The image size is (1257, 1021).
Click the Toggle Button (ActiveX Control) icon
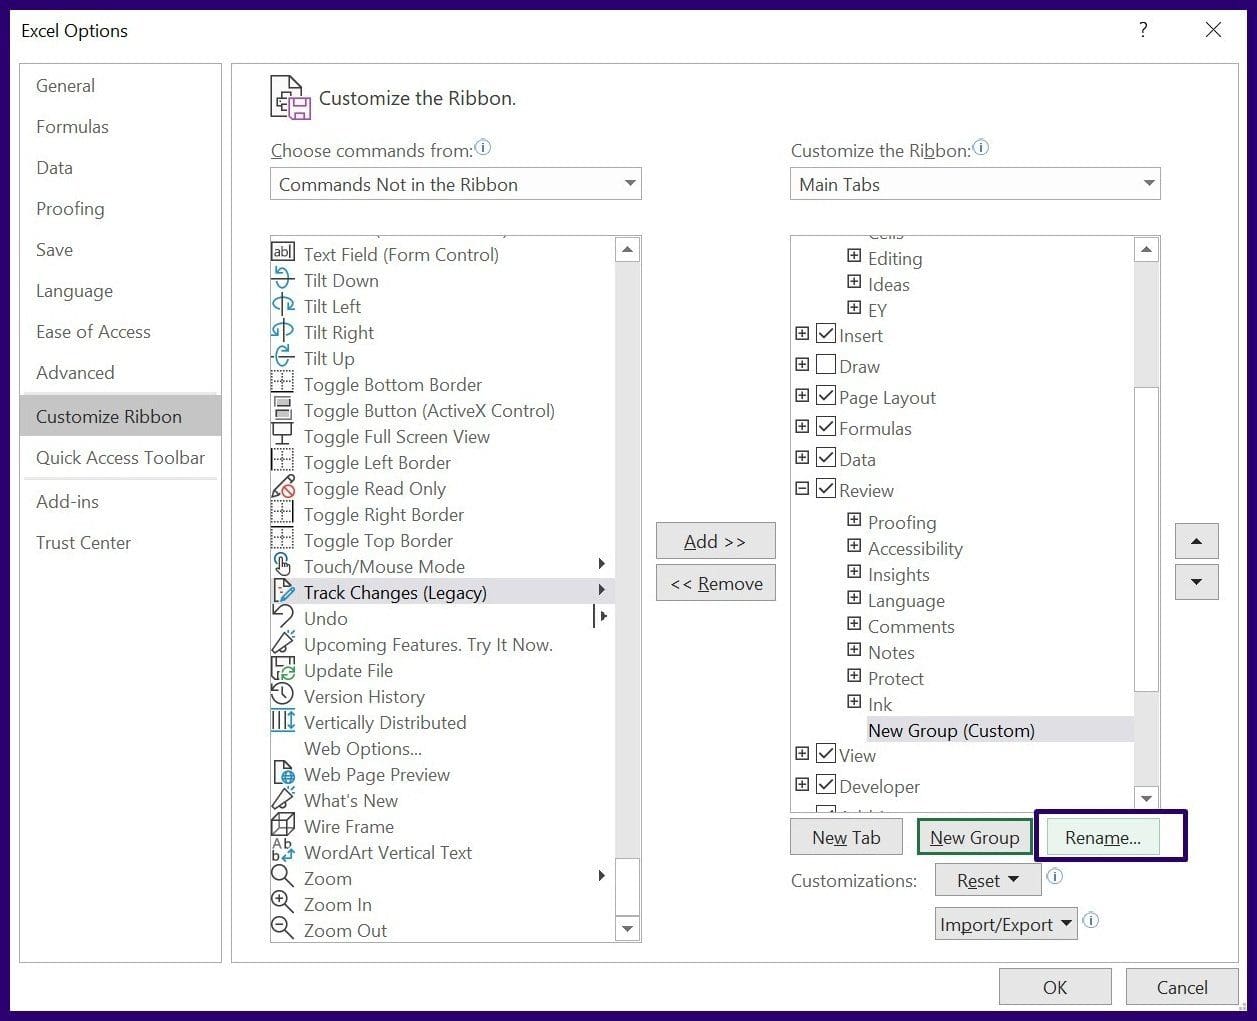tap(283, 409)
